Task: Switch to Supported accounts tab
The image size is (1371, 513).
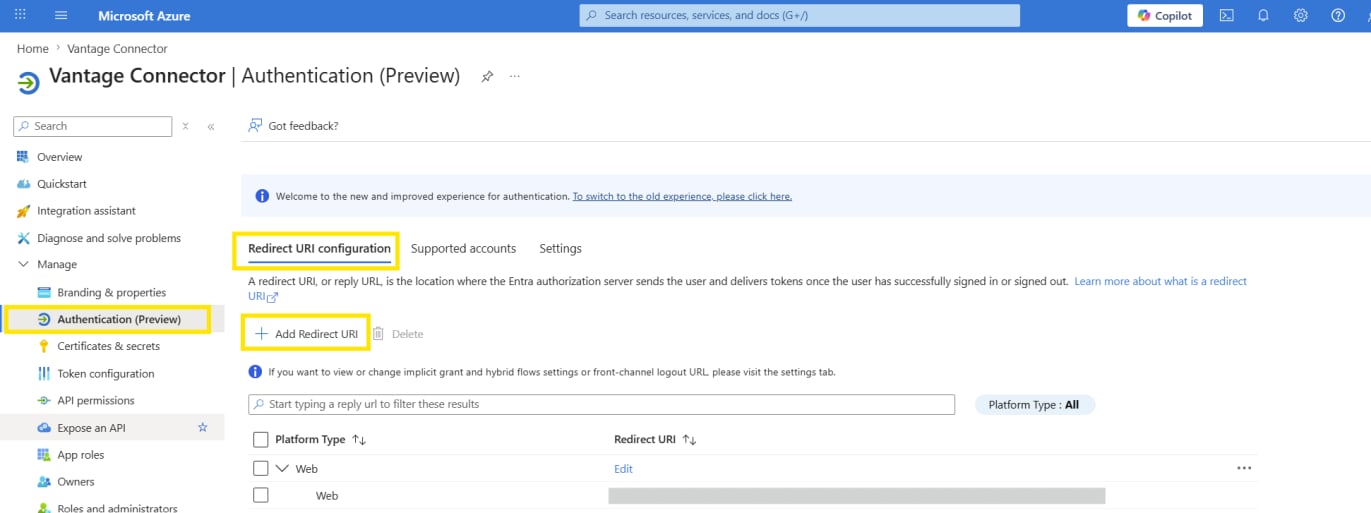Action: pos(463,248)
